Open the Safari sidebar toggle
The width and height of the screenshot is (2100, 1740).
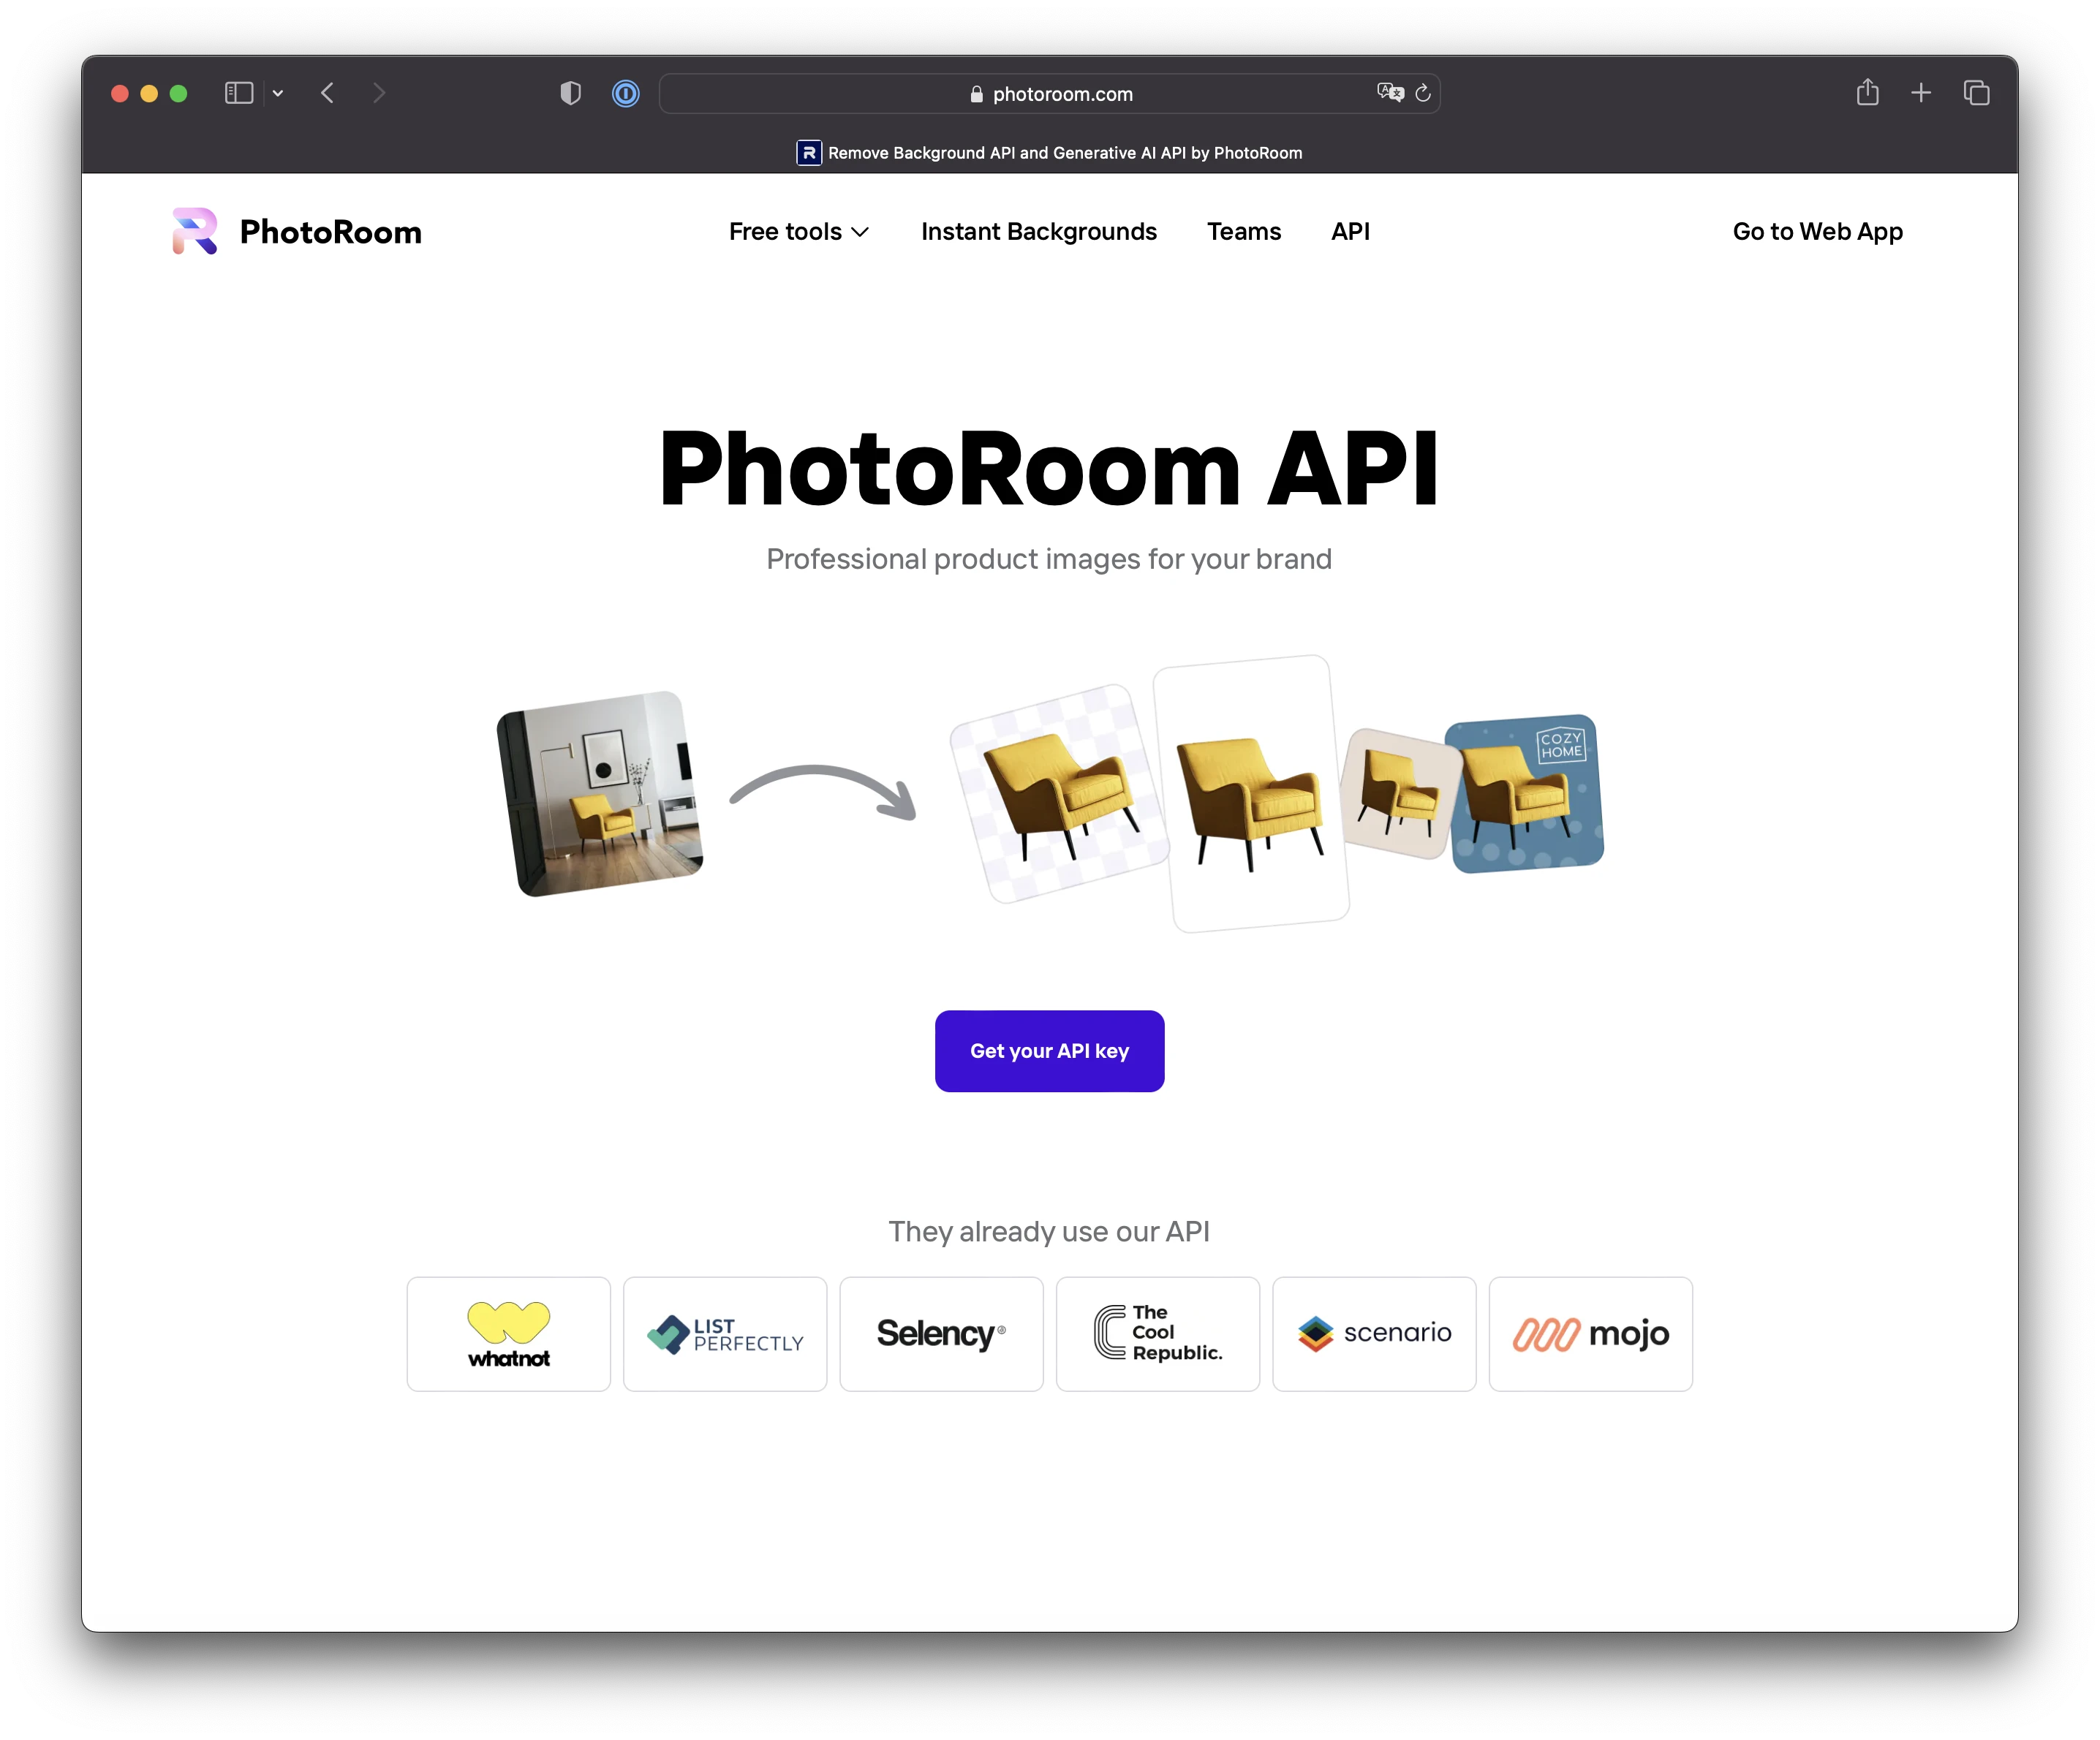(239, 93)
